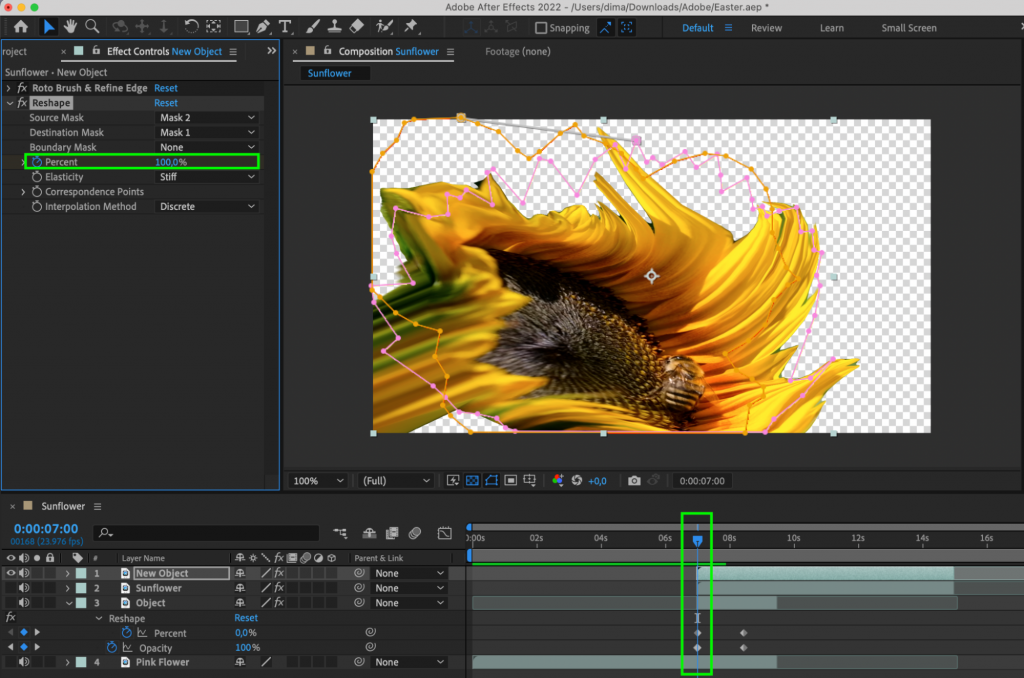Select the Zoom tool
The image size is (1024, 678).
coord(92,26)
